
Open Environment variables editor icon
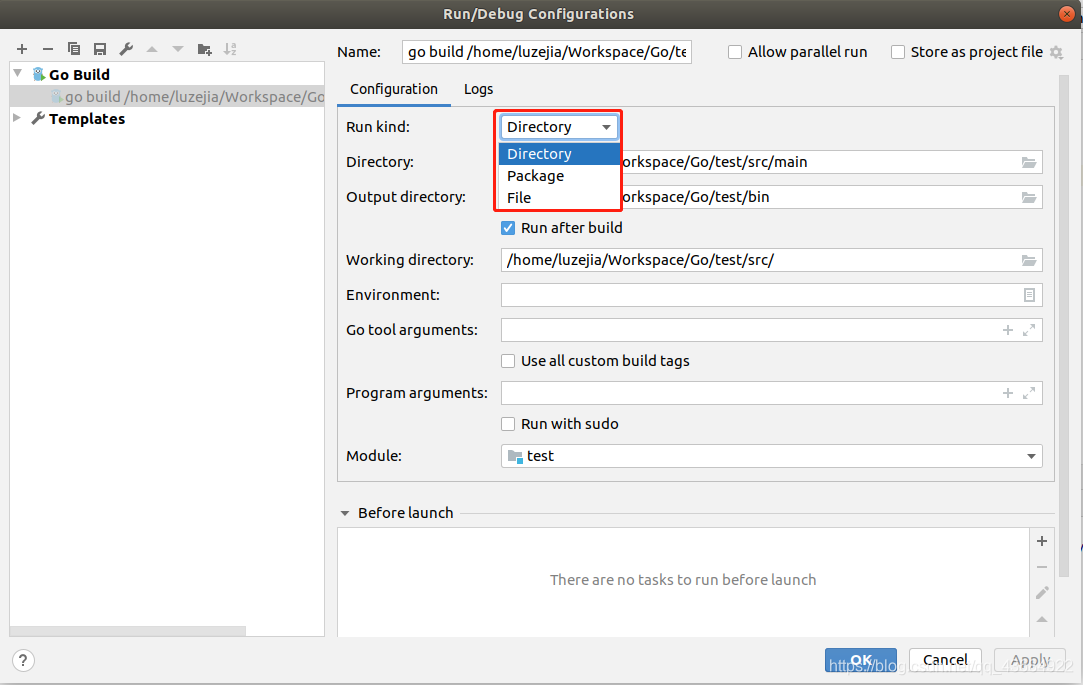(1029, 295)
